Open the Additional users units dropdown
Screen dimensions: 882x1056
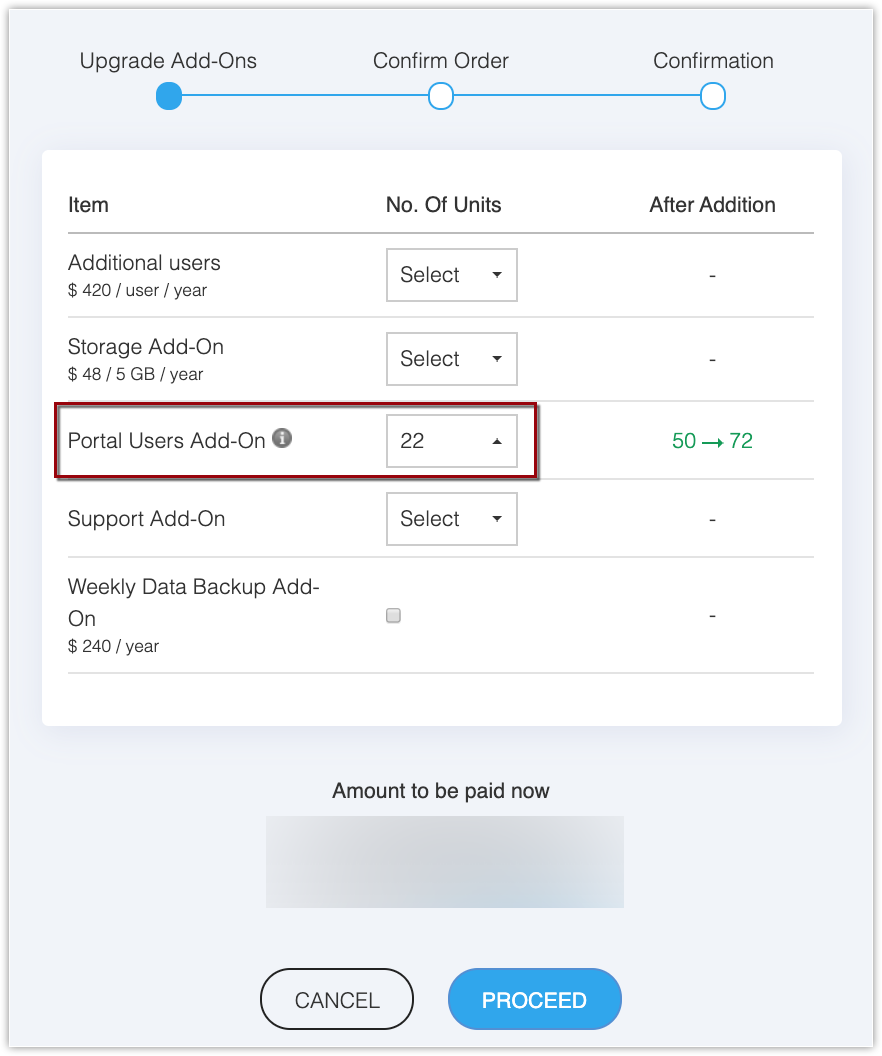pyautogui.click(x=452, y=275)
